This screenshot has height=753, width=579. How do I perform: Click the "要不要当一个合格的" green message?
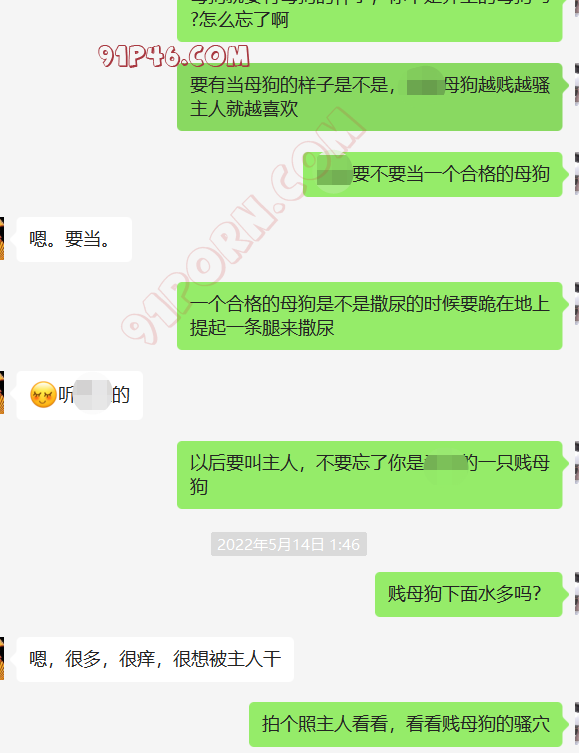[x=433, y=174]
